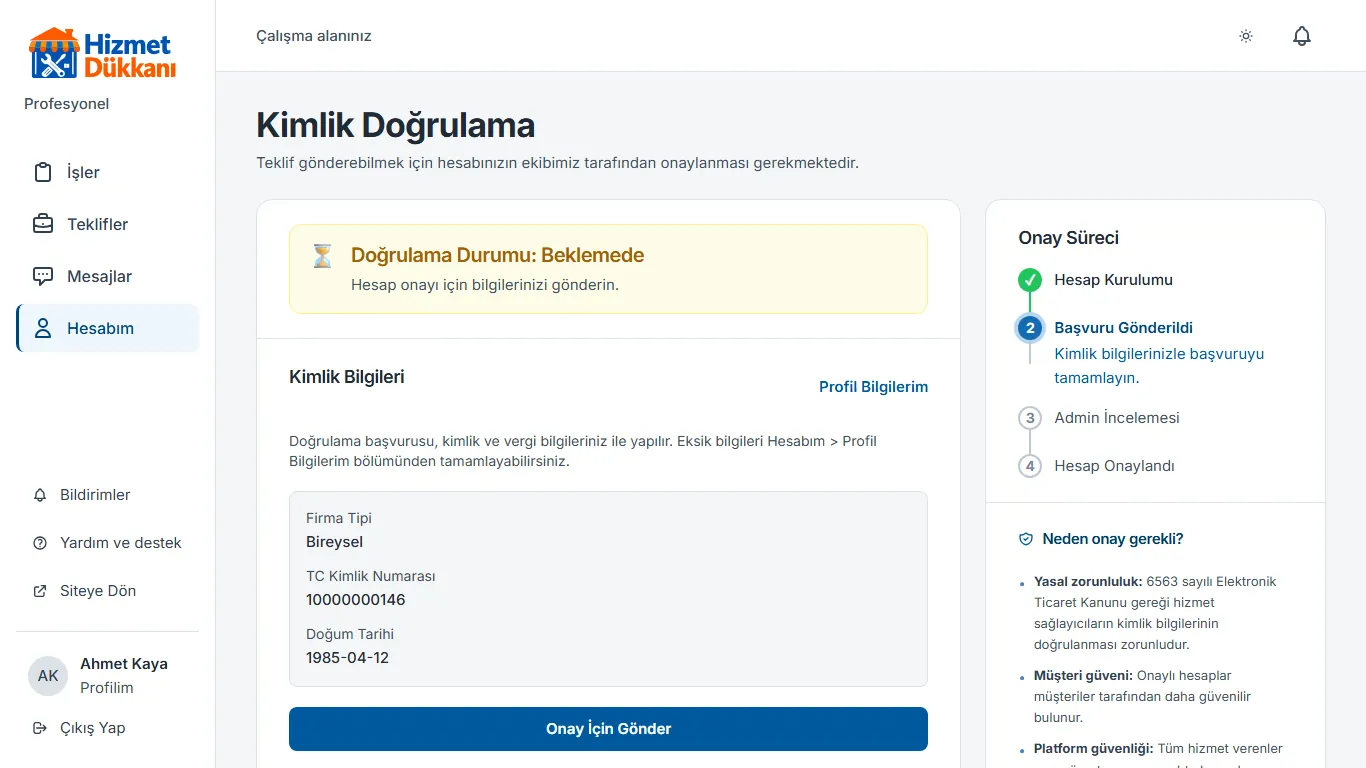Open the İşler menu item
1366x768 pixels.
pos(108,172)
